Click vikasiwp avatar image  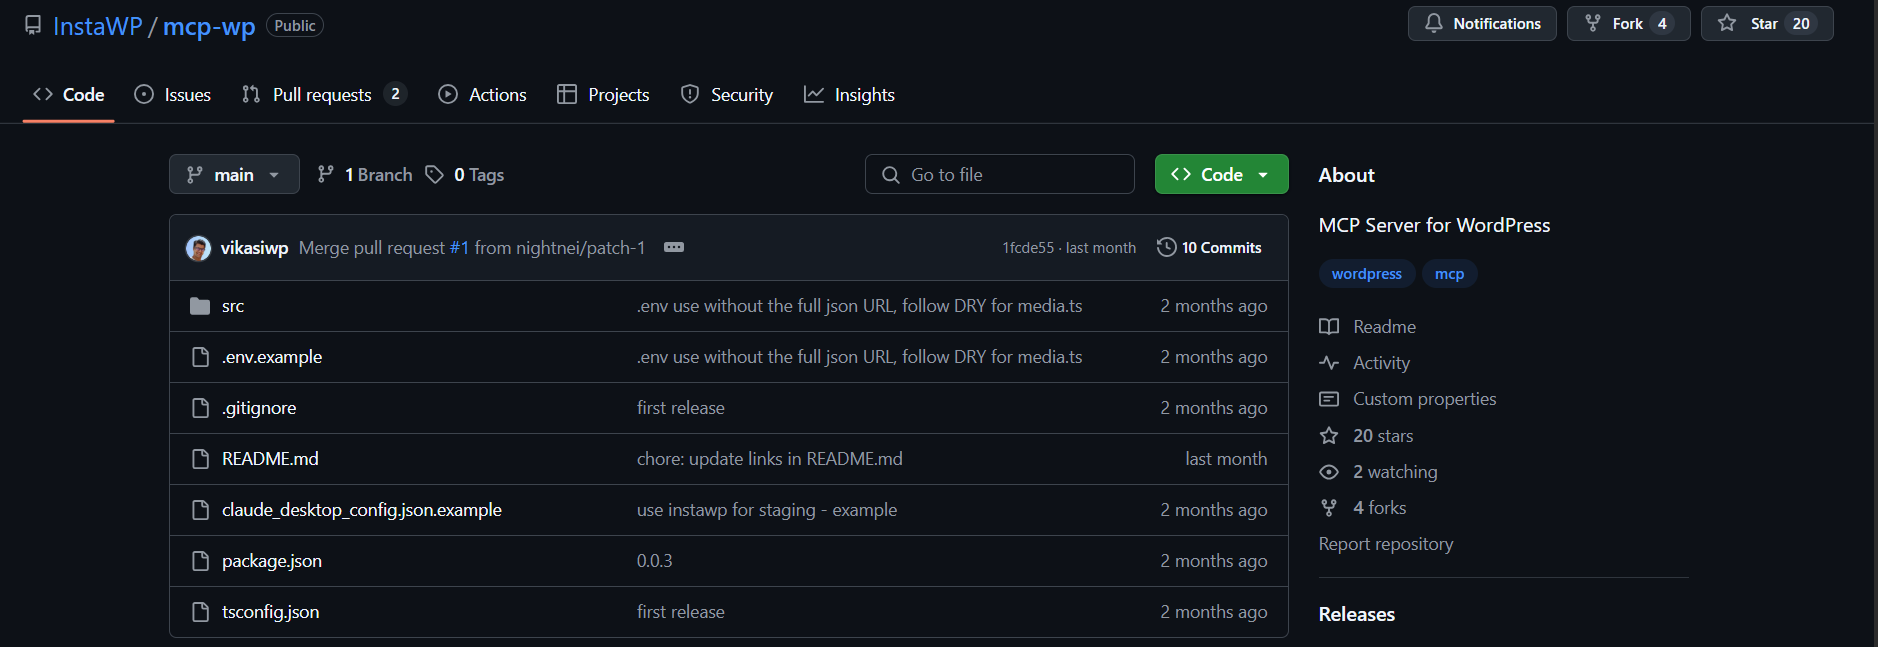point(198,248)
